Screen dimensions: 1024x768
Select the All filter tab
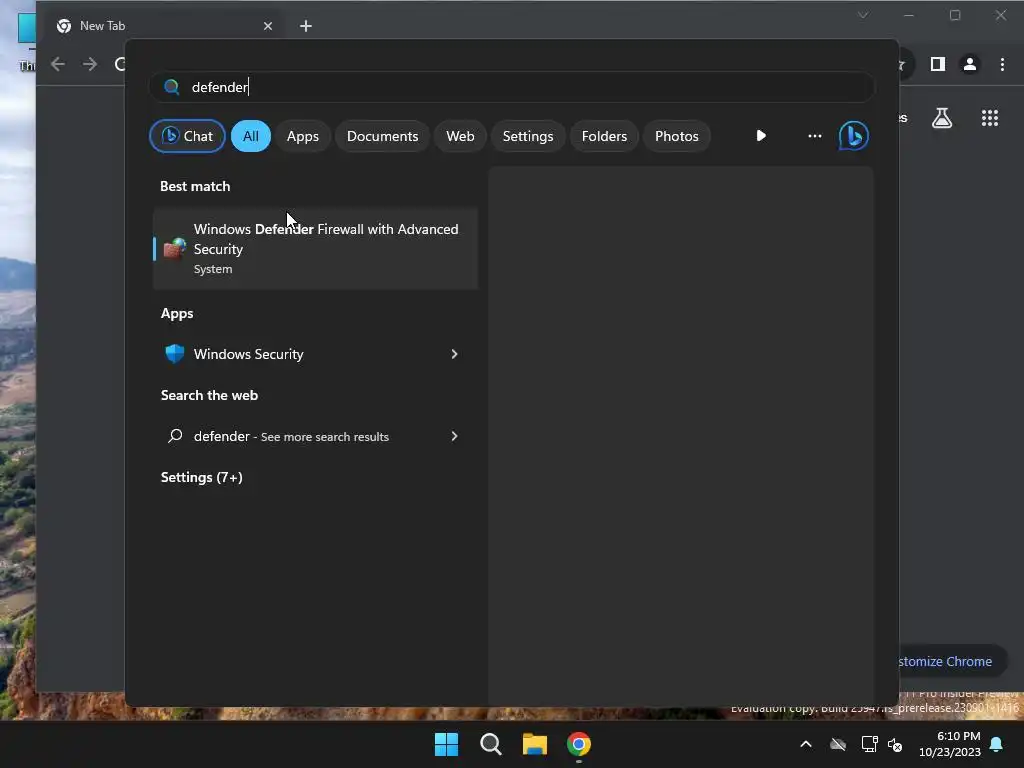click(x=251, y=136)
